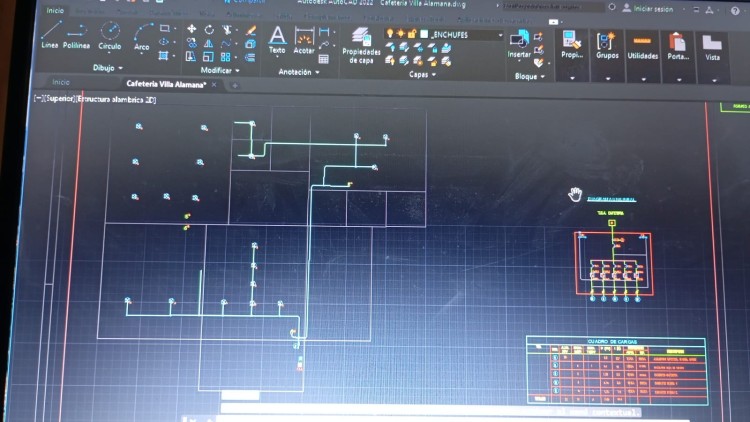The width and height of the screenshot is (750, 422).
Task: Activate the Move tool
Action: click(191, 29)
